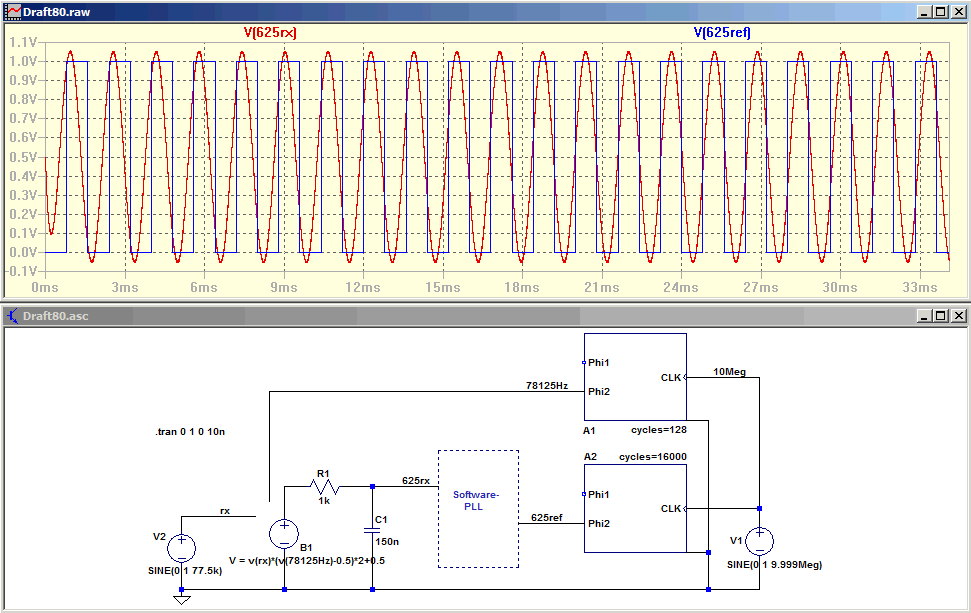Select the B1 behavioral source symbol
The image size is (971, 613).
coord(284,534)
